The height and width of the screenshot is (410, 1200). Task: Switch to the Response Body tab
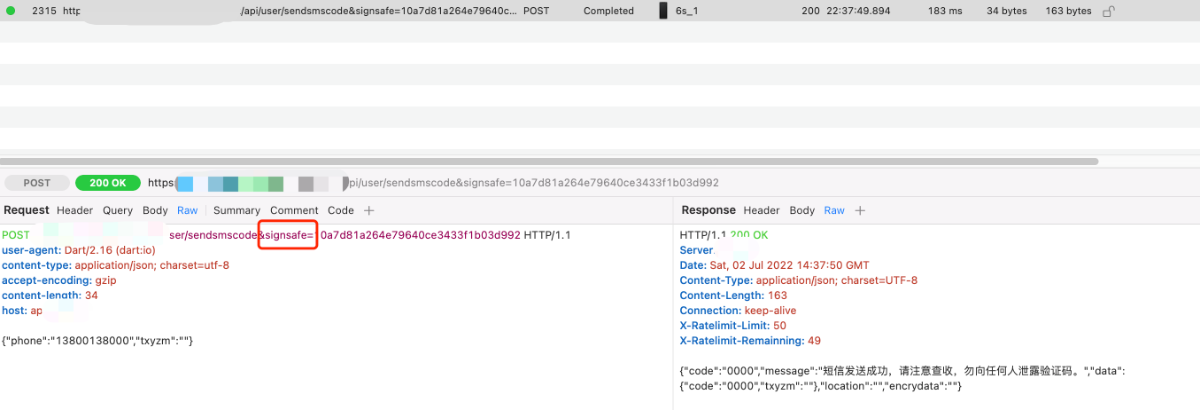802,211
